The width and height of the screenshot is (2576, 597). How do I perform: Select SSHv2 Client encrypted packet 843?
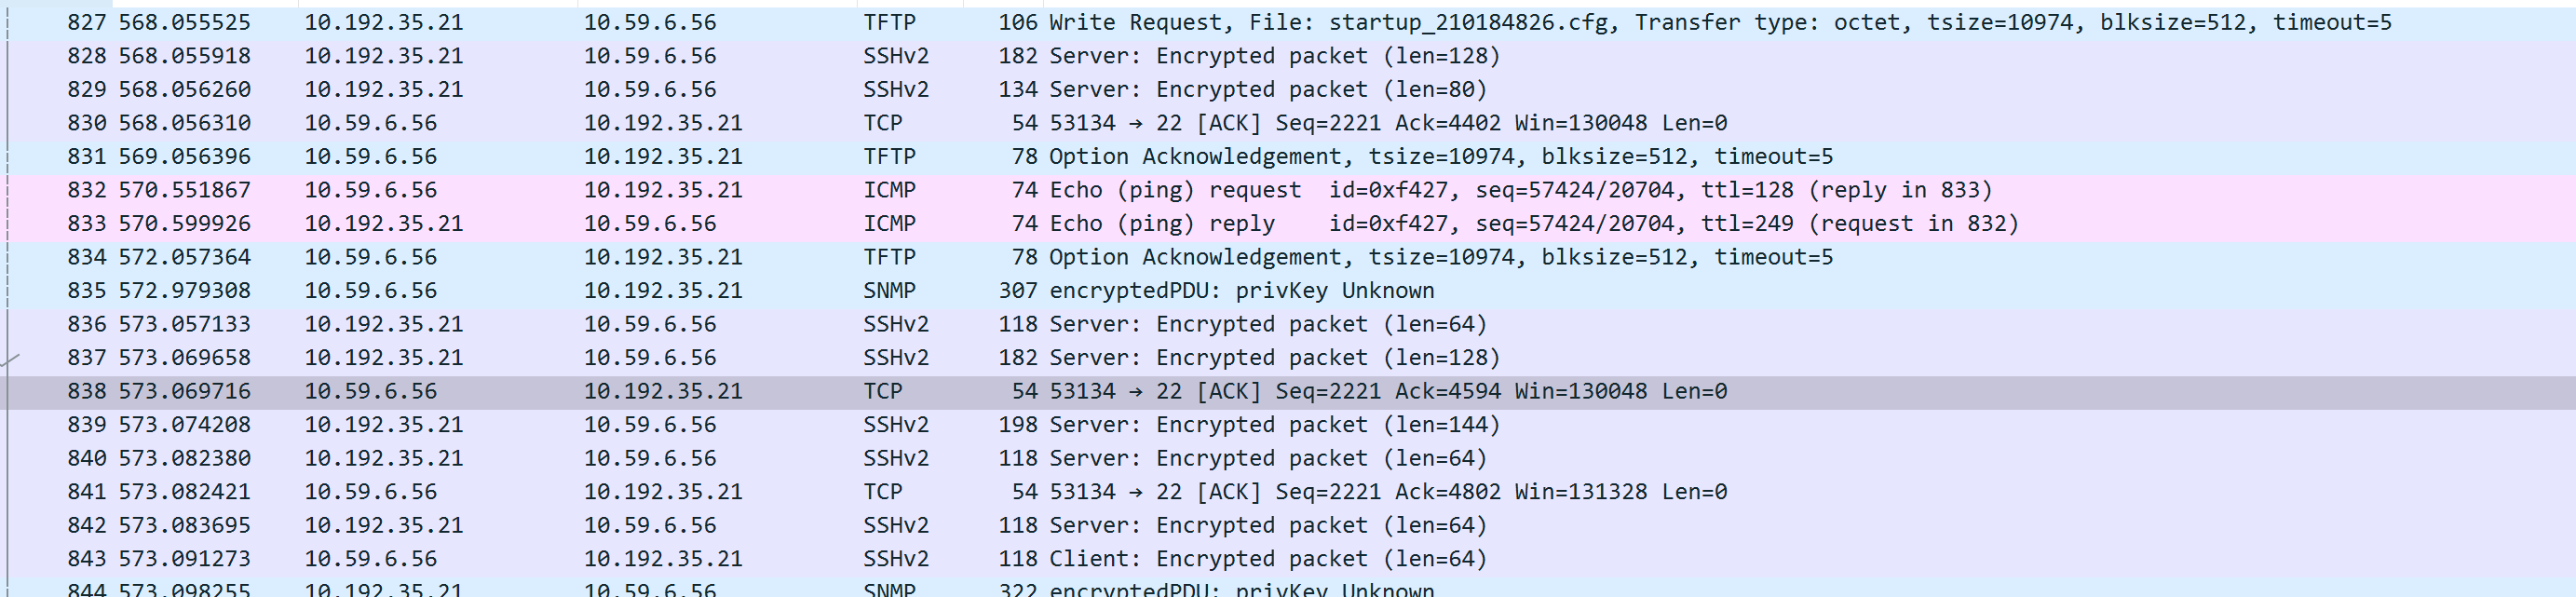pos(1200,558)
